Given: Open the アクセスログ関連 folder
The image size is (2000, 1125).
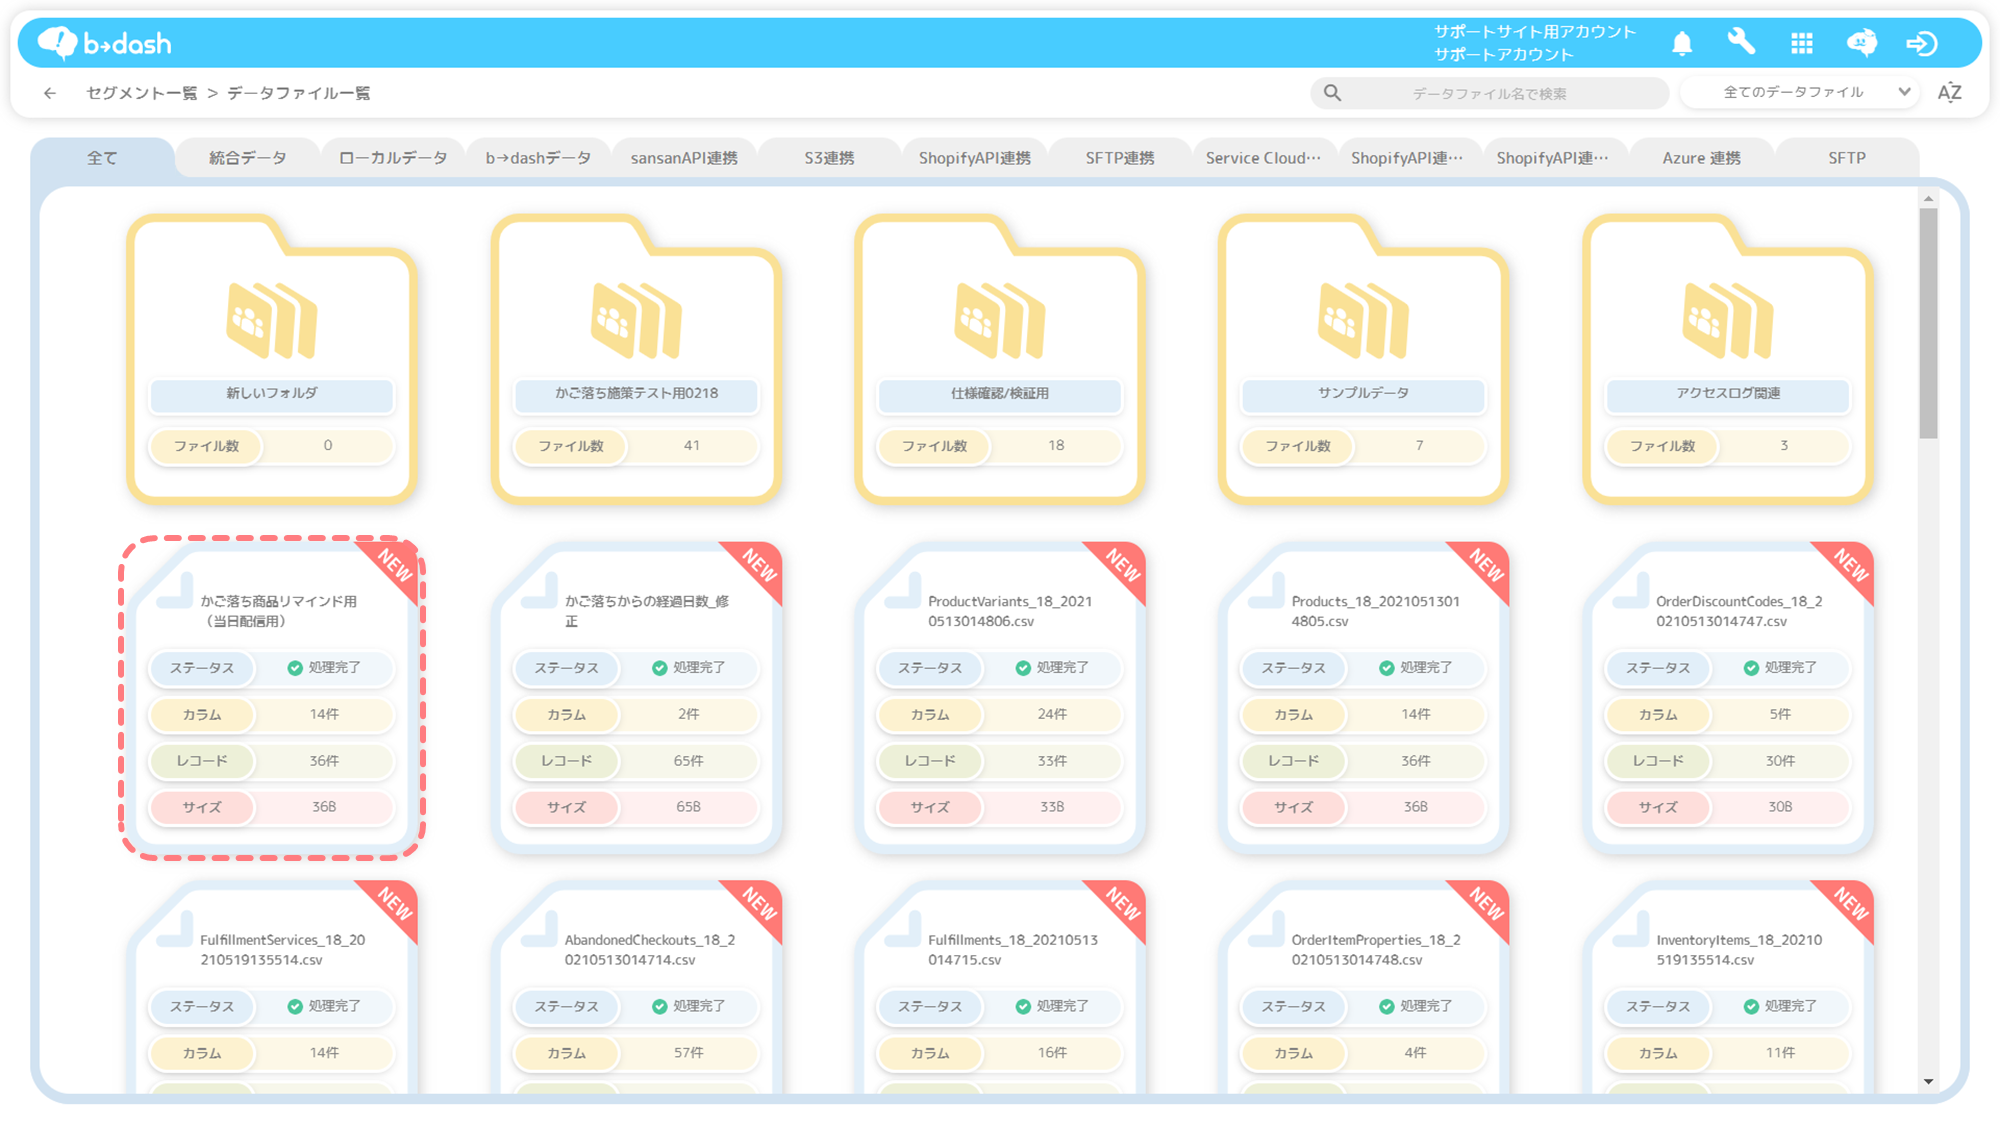Looking at the screenshot, I should point(1727,358).
